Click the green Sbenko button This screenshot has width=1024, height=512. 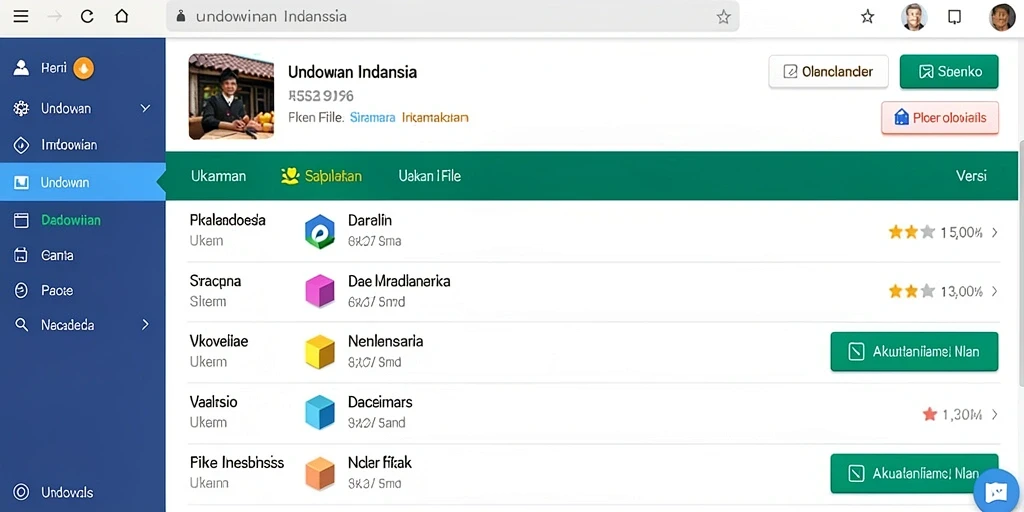949,72
